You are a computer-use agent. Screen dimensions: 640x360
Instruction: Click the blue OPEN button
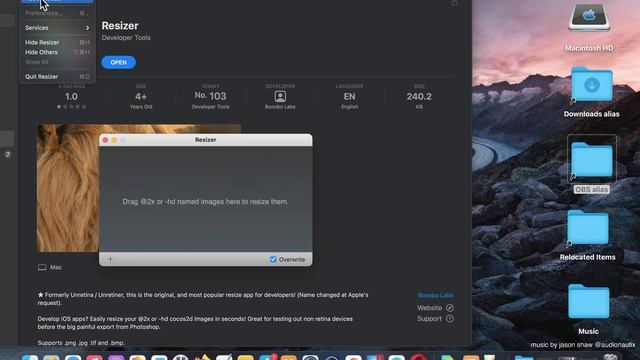tap(118, 62)
